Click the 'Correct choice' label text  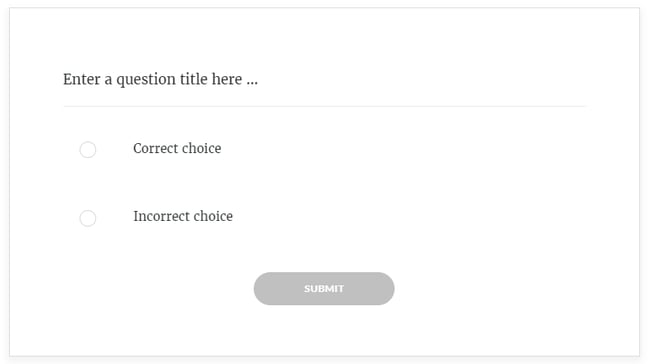(177, 148)
